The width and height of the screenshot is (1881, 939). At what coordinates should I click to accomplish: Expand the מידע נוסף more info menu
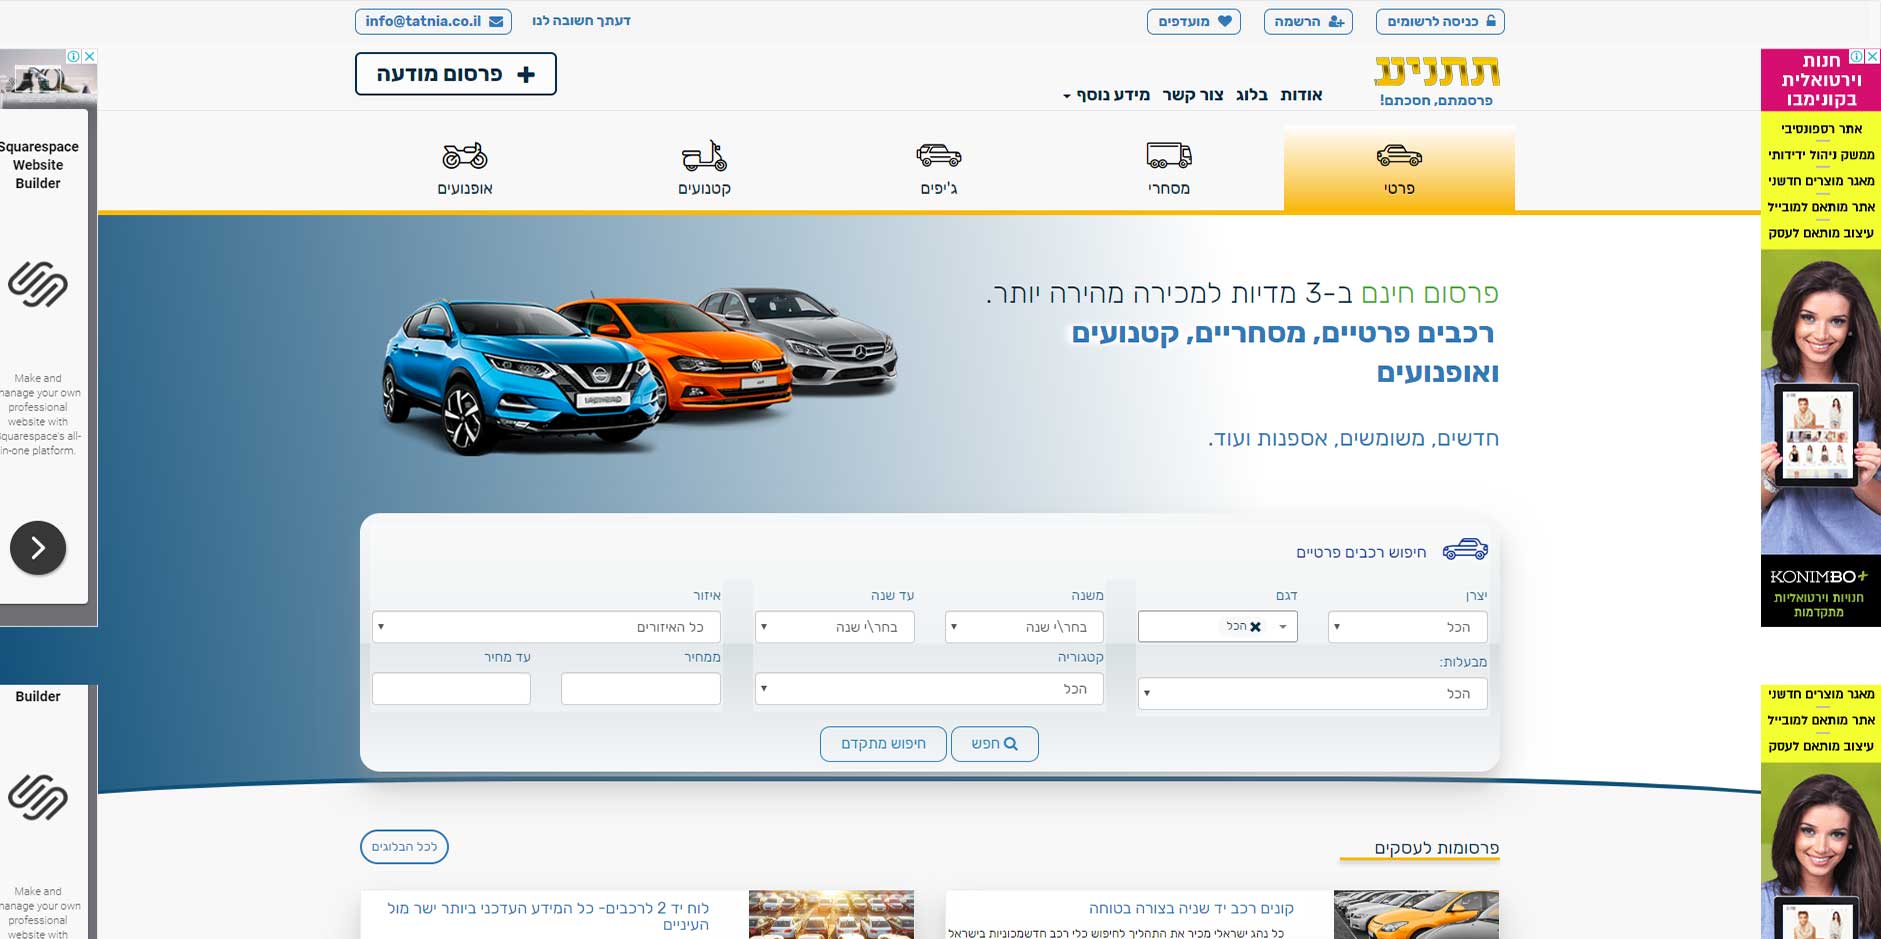tap(1106, 95)
